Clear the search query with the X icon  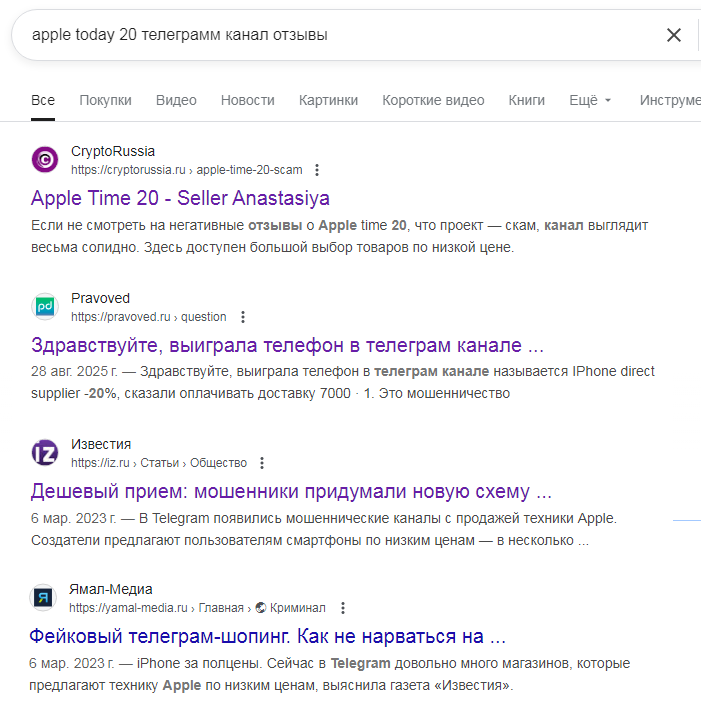(674, 35)
